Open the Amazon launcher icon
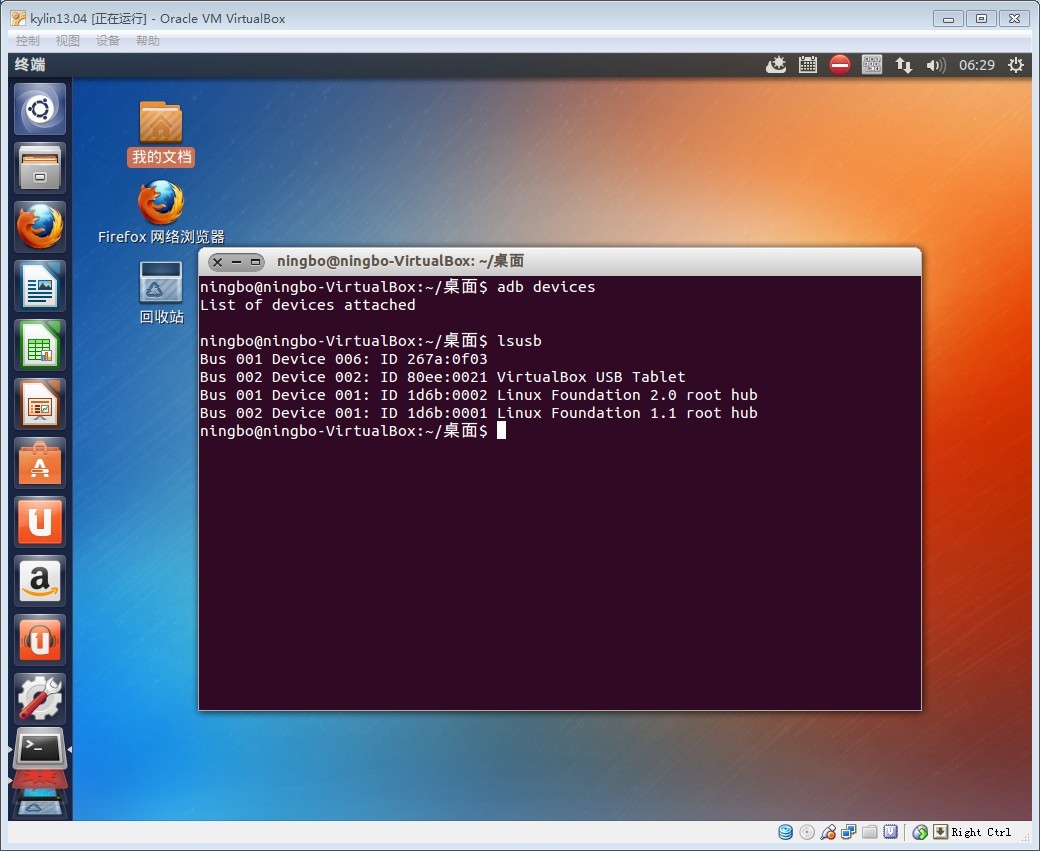The height and width of the screenshot is (851, 1040). point(40,581)
